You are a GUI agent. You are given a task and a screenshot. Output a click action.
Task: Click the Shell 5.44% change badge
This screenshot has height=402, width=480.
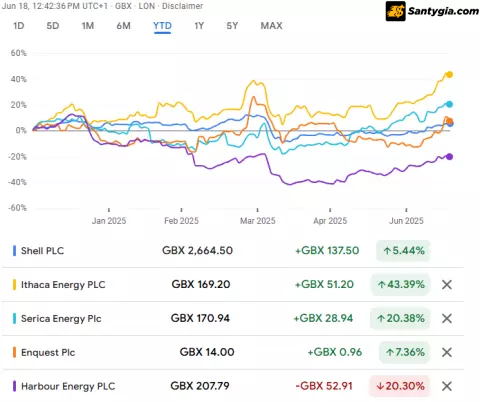click(x=403, y=251)
